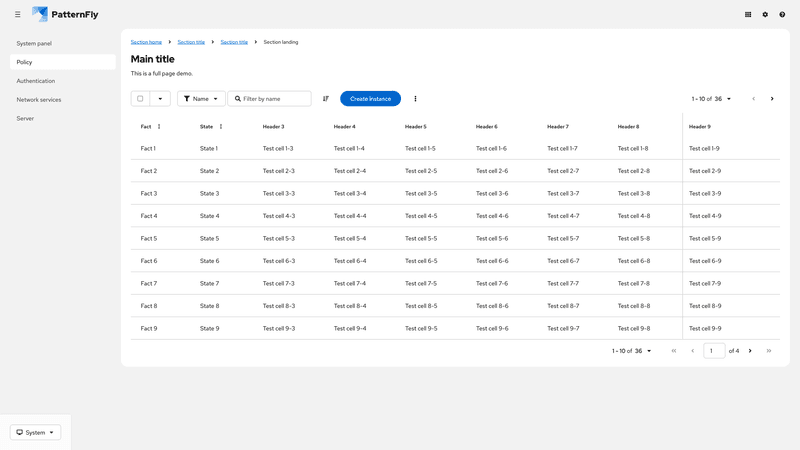
Task: Tick the bulk select checkbox
Action: coord(140,98)
